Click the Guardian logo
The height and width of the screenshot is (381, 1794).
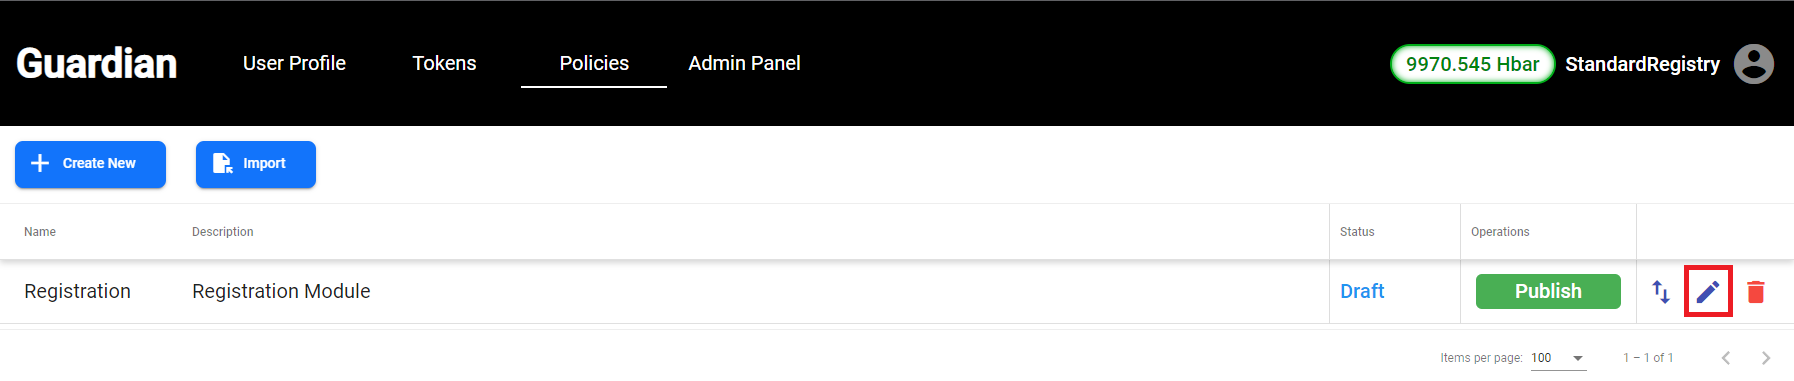tap(97, 63)
